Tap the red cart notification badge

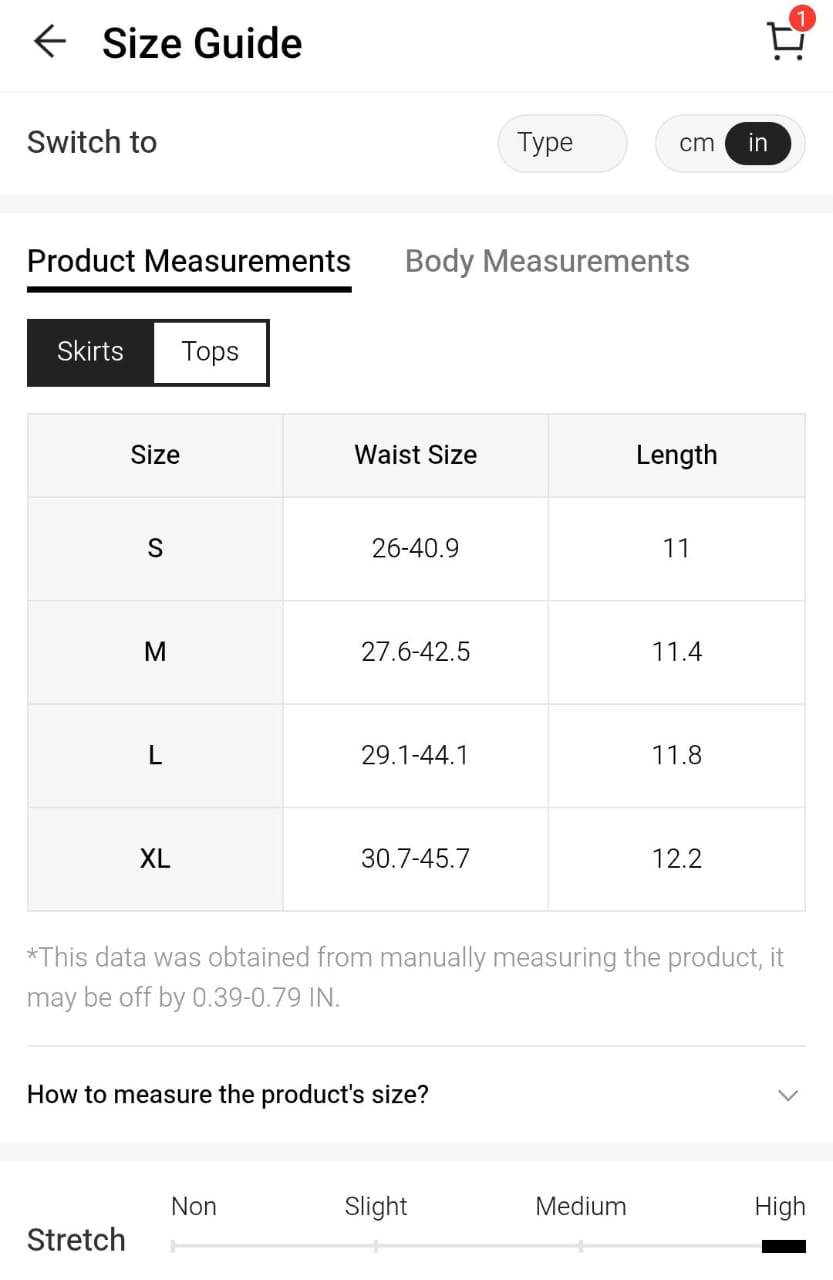coord(800,19)
